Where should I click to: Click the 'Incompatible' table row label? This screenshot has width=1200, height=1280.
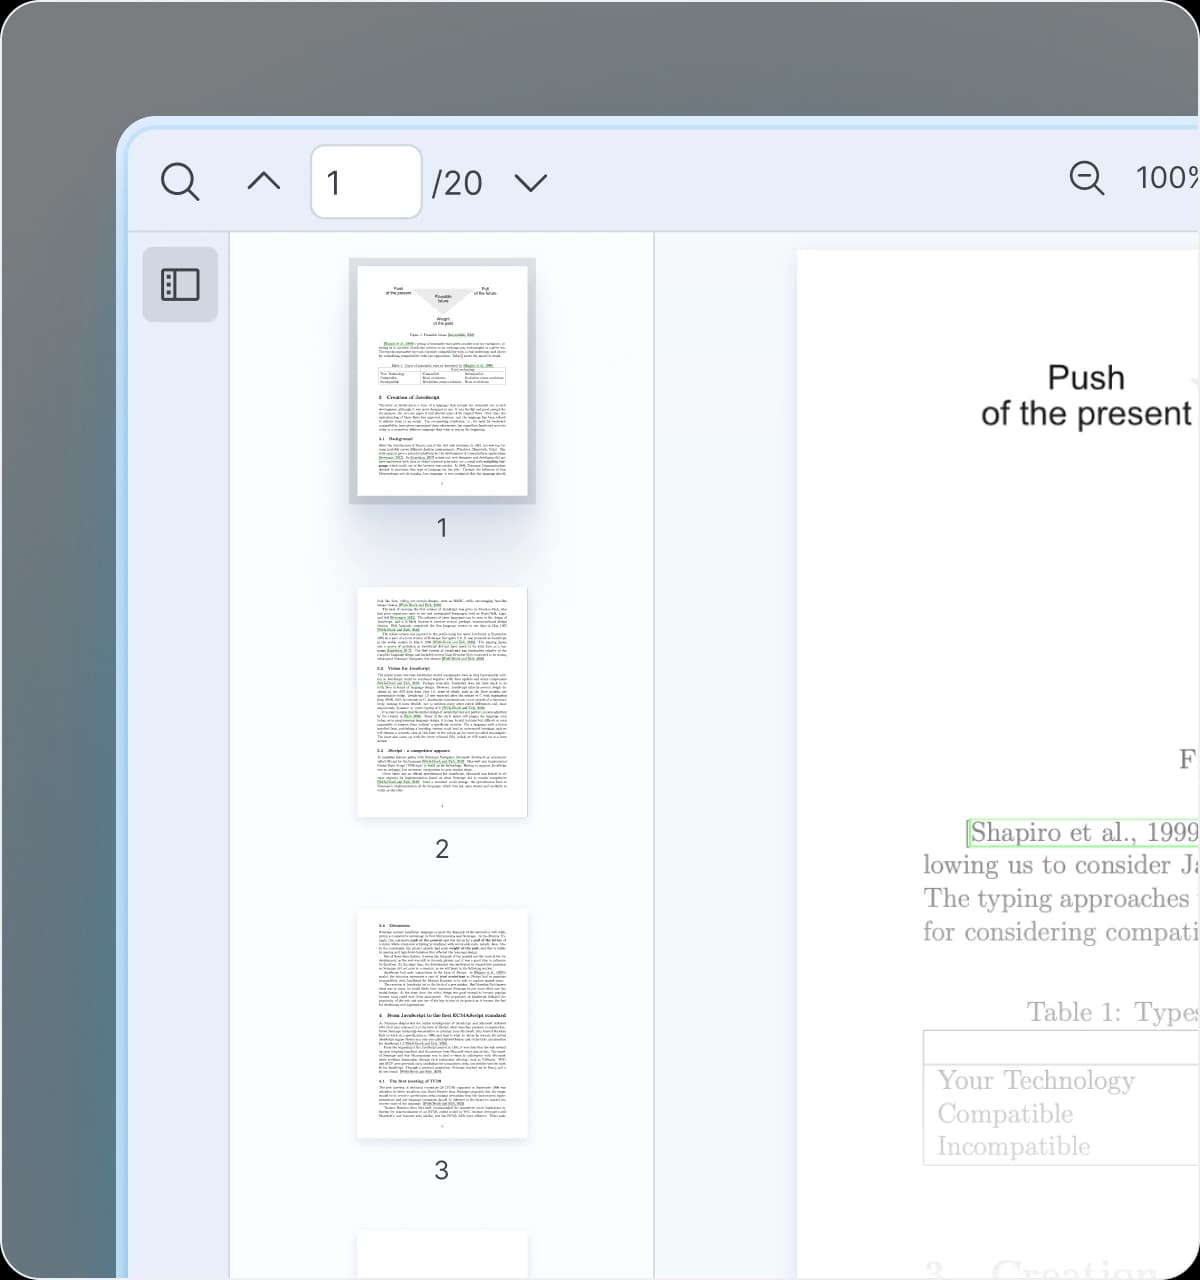click(1014, 1146)
